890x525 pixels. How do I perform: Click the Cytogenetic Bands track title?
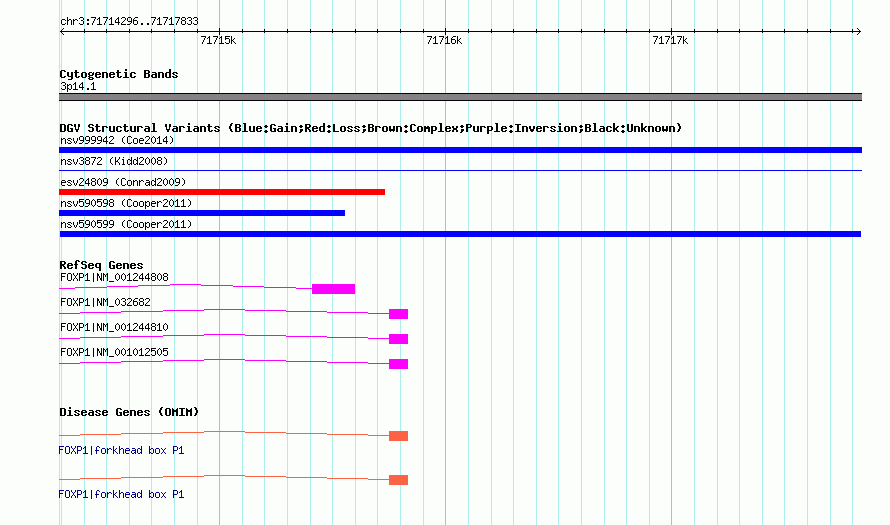(x=119, y=74)
